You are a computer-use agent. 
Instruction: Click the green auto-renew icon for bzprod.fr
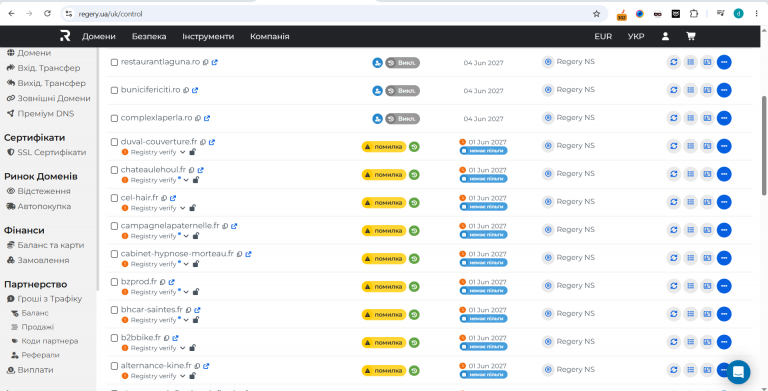coord(414,286)
